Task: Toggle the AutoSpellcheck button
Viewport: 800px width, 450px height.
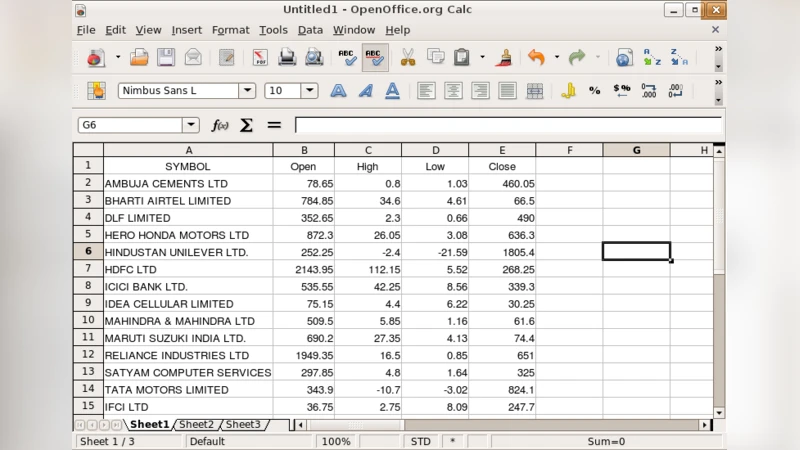Action: 375,57
